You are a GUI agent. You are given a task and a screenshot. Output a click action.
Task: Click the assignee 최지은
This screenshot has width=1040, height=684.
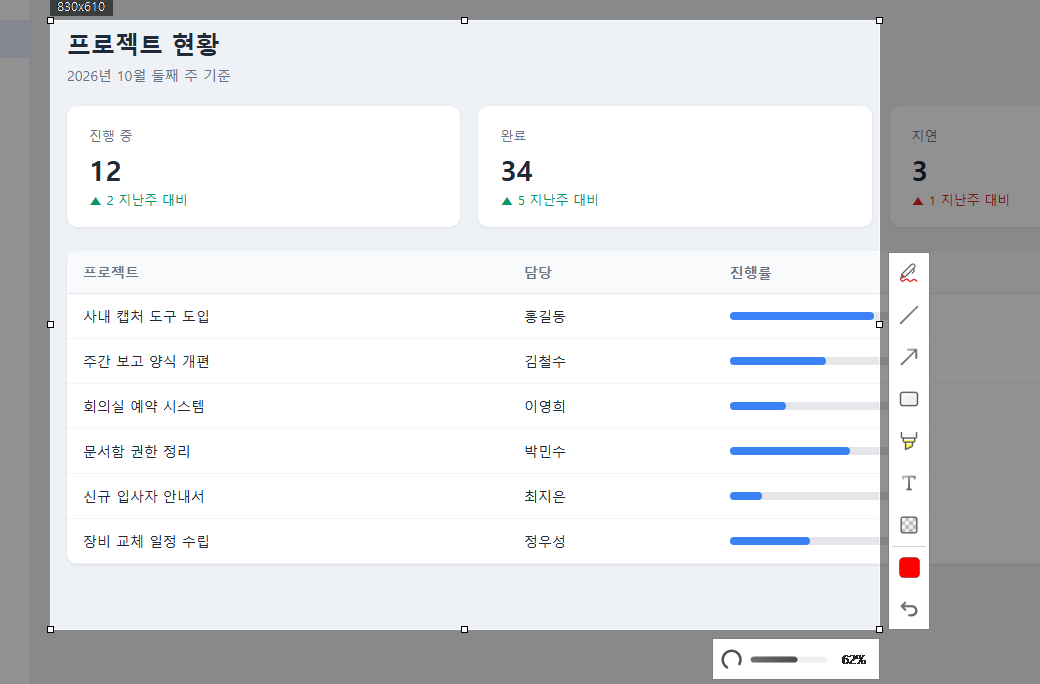pos(545,496)
